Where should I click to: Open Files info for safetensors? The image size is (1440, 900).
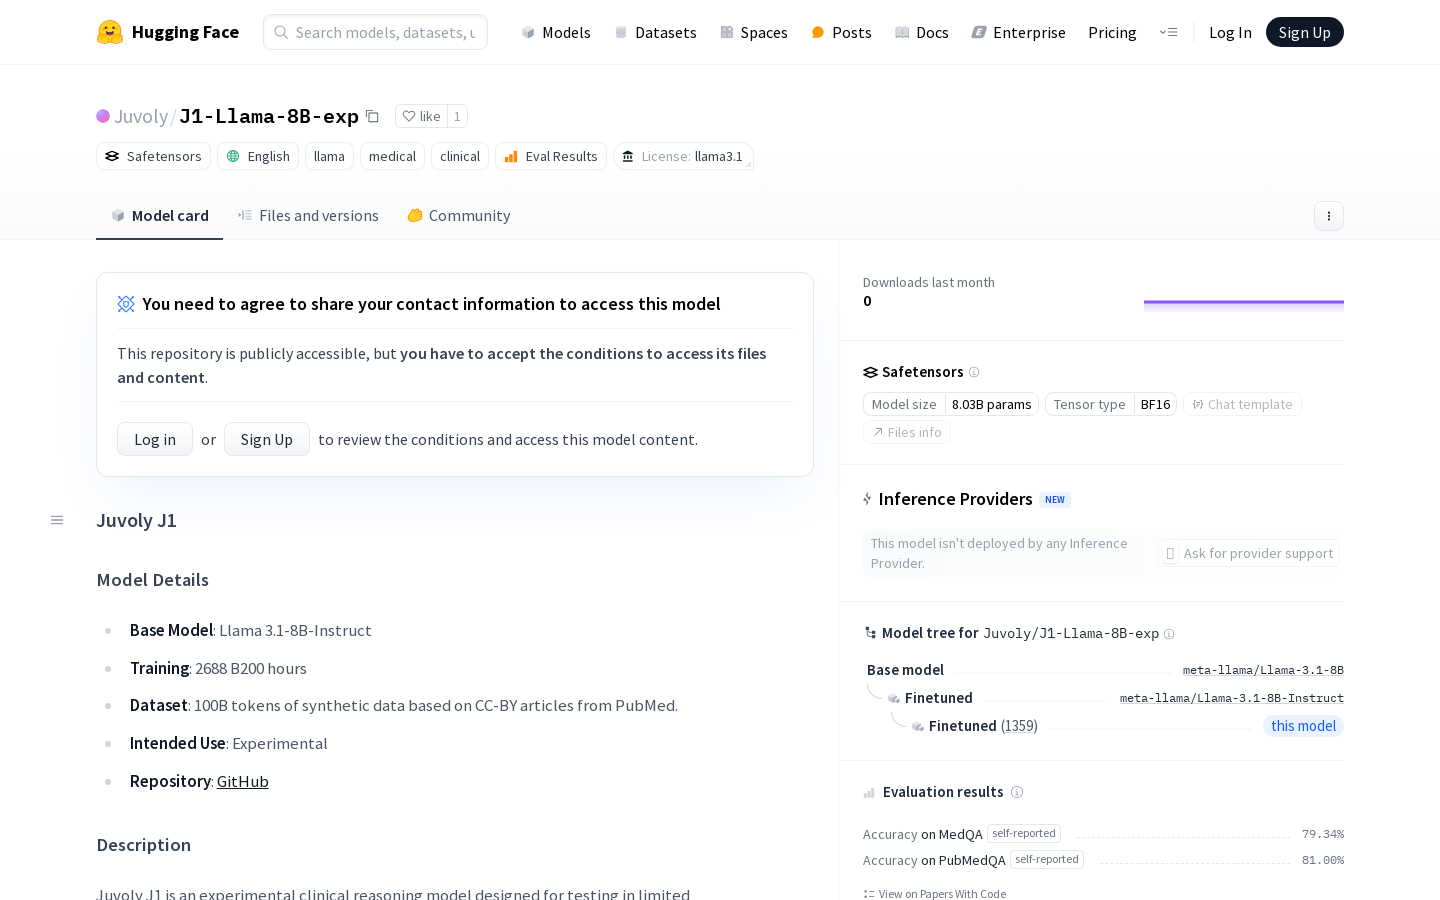(x=907, y=432)
